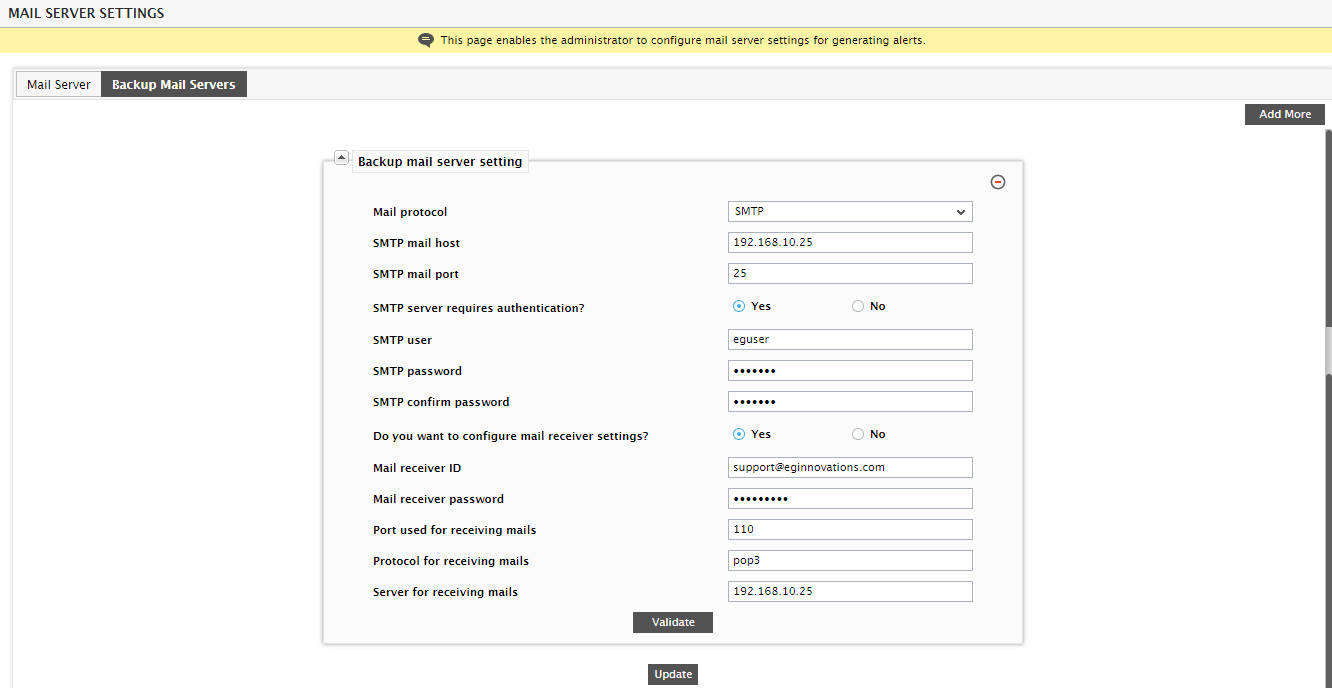Screen dimensions: 1332x688
Task: Select the Backup Mail Servers tab
Action: pyautogui.click(x=174, y=85)
